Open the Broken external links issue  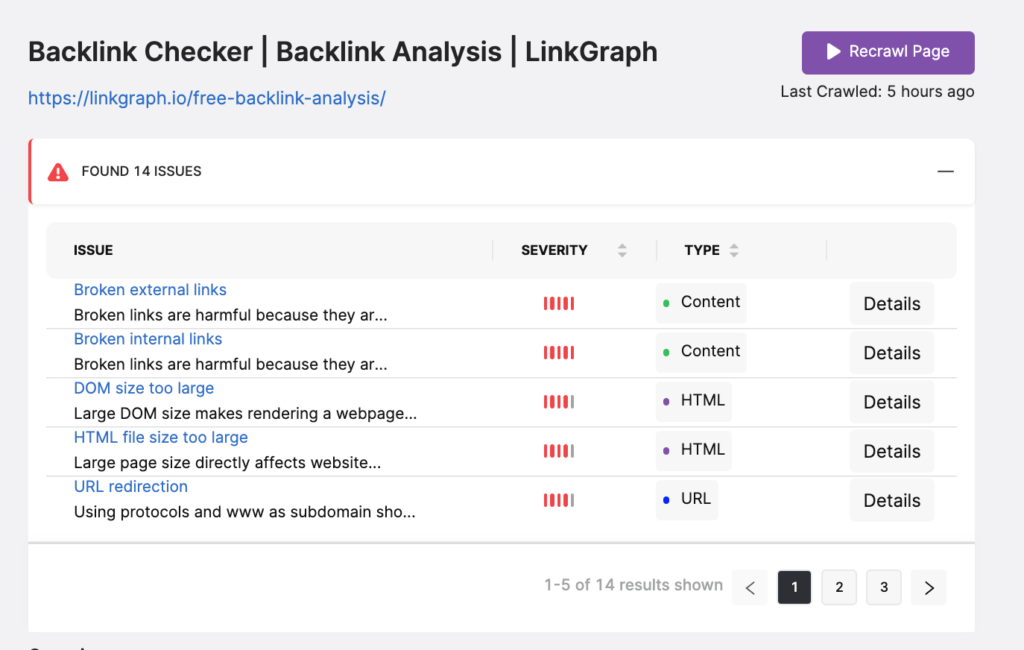[x=150, y=289]
